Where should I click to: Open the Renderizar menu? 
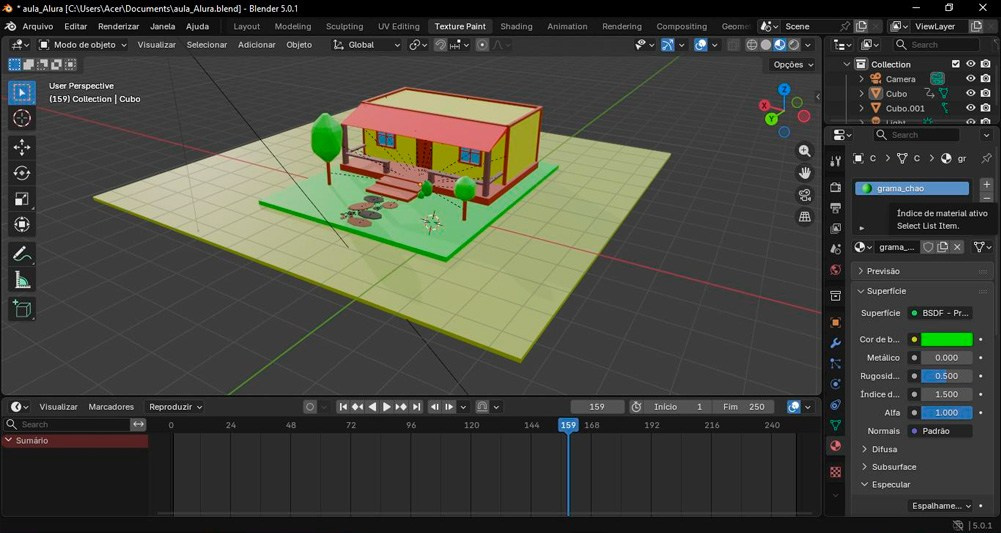(118, 26)
